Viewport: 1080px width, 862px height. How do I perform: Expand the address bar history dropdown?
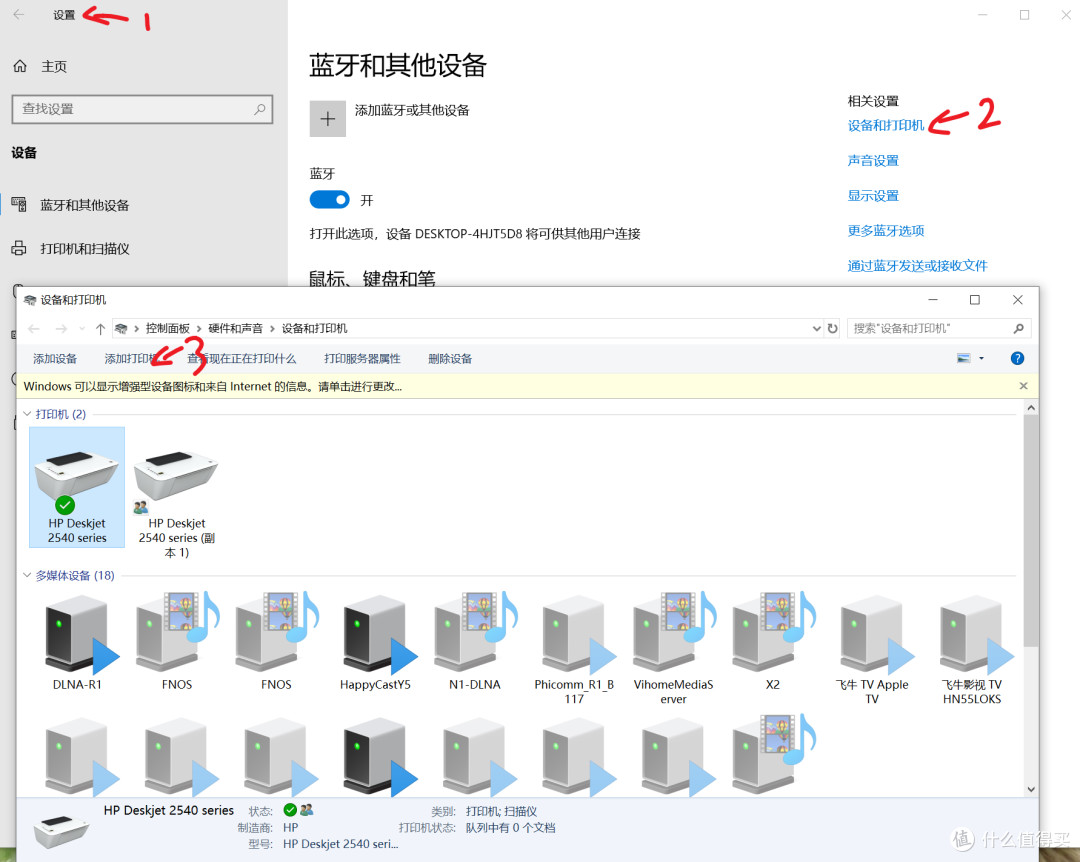tap(816, 329)
